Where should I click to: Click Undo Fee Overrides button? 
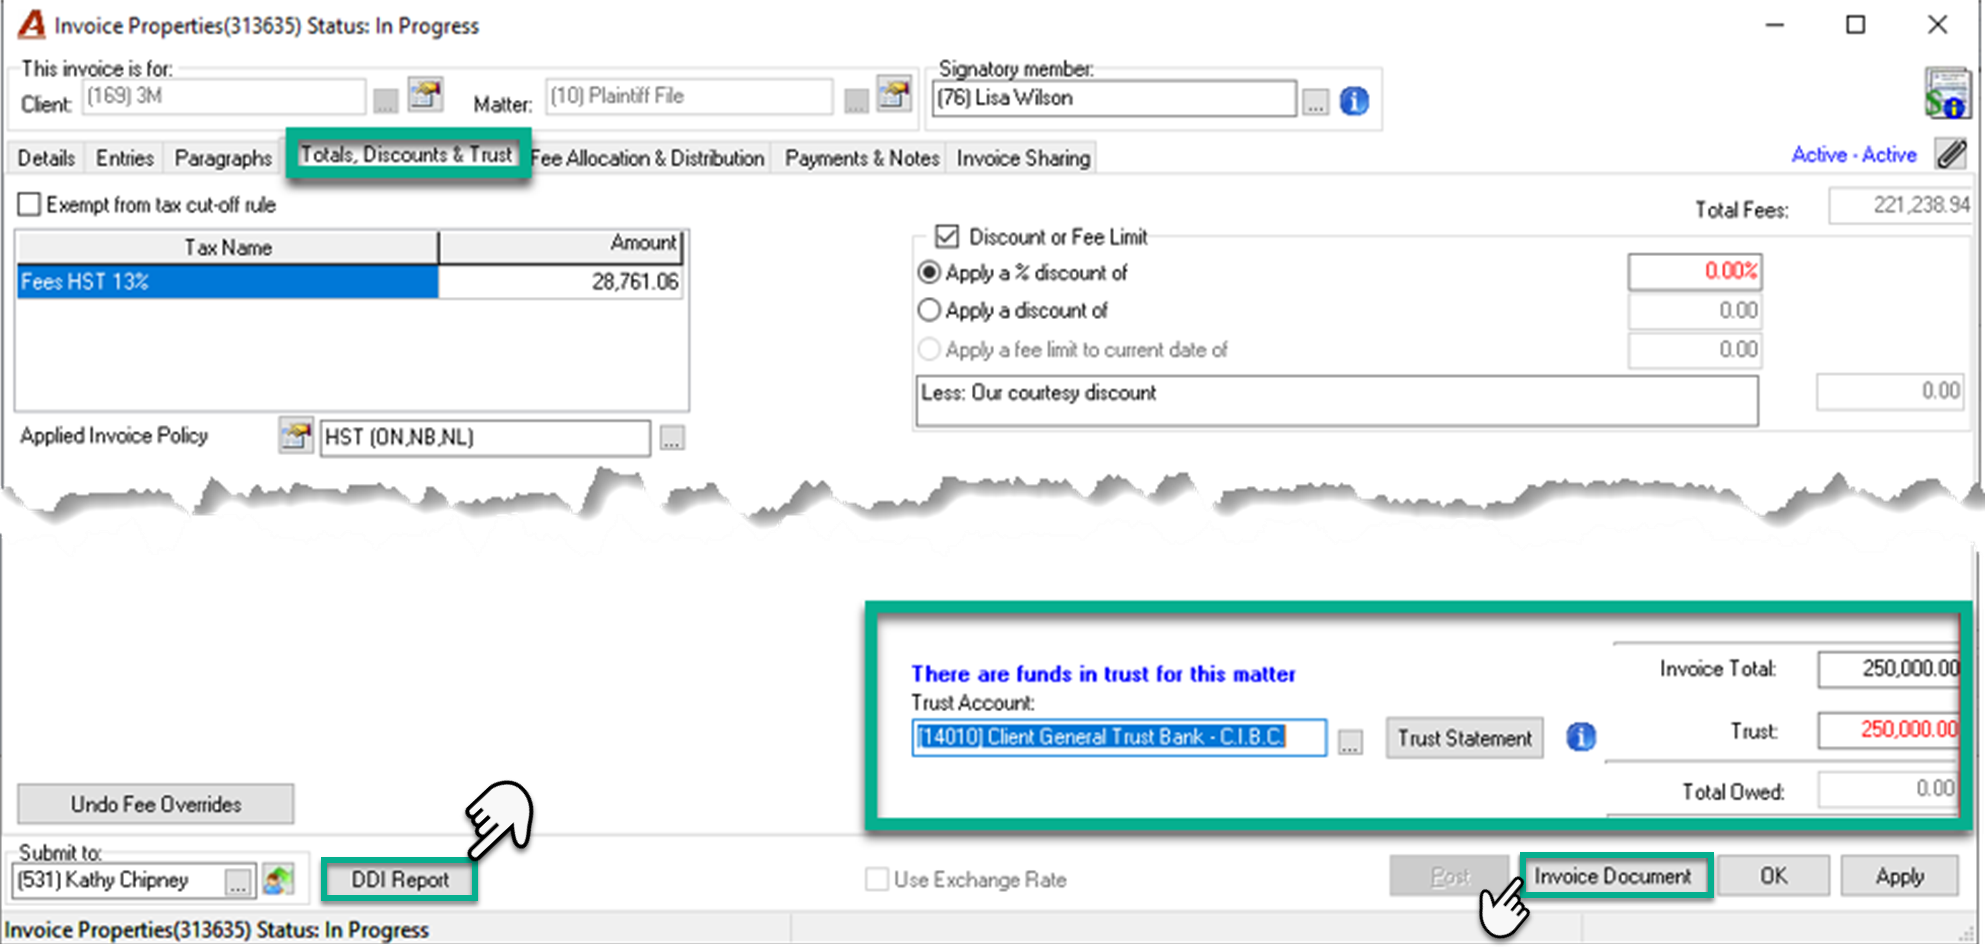pos(156,804)
